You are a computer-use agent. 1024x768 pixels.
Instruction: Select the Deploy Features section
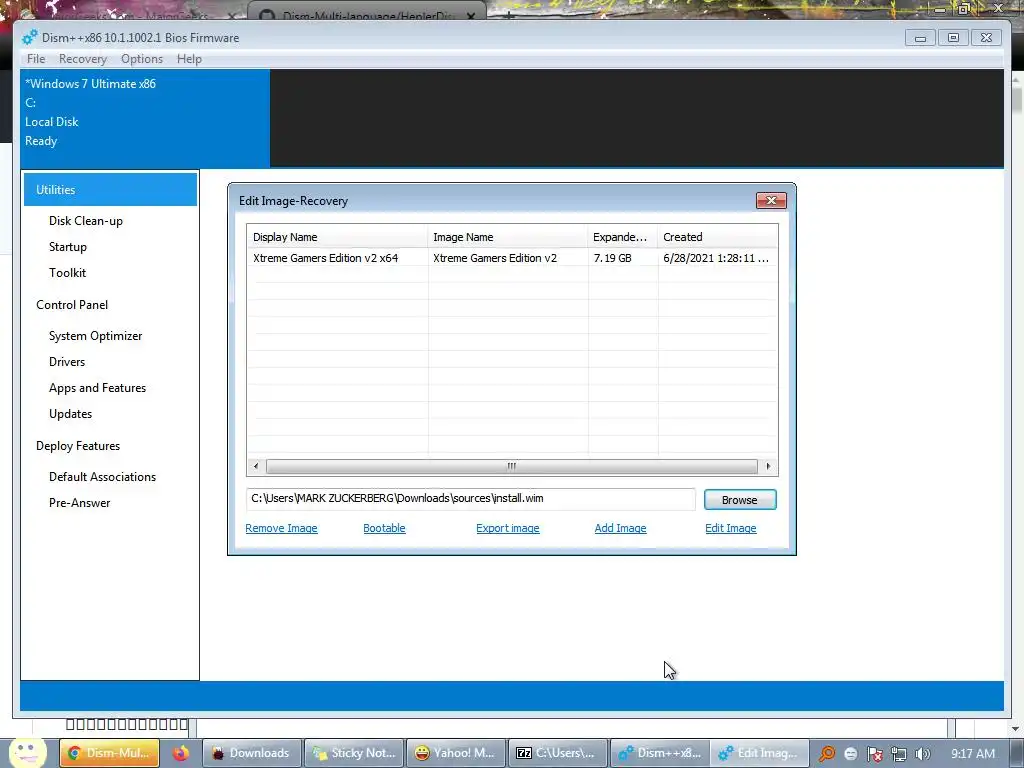[78, 446]
